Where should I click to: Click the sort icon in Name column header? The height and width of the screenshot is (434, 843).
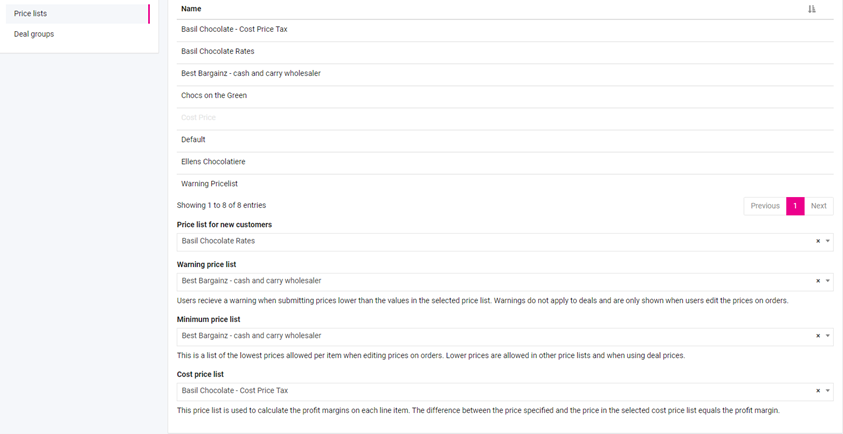(811, 9)
